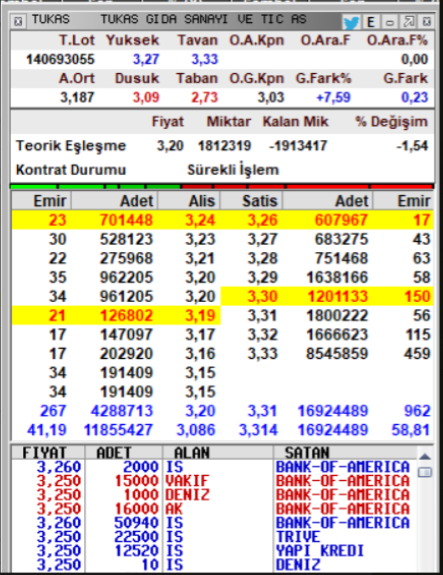Click the trades list scrollbar thumb
The image size is (443, 575).
(425, 472)
